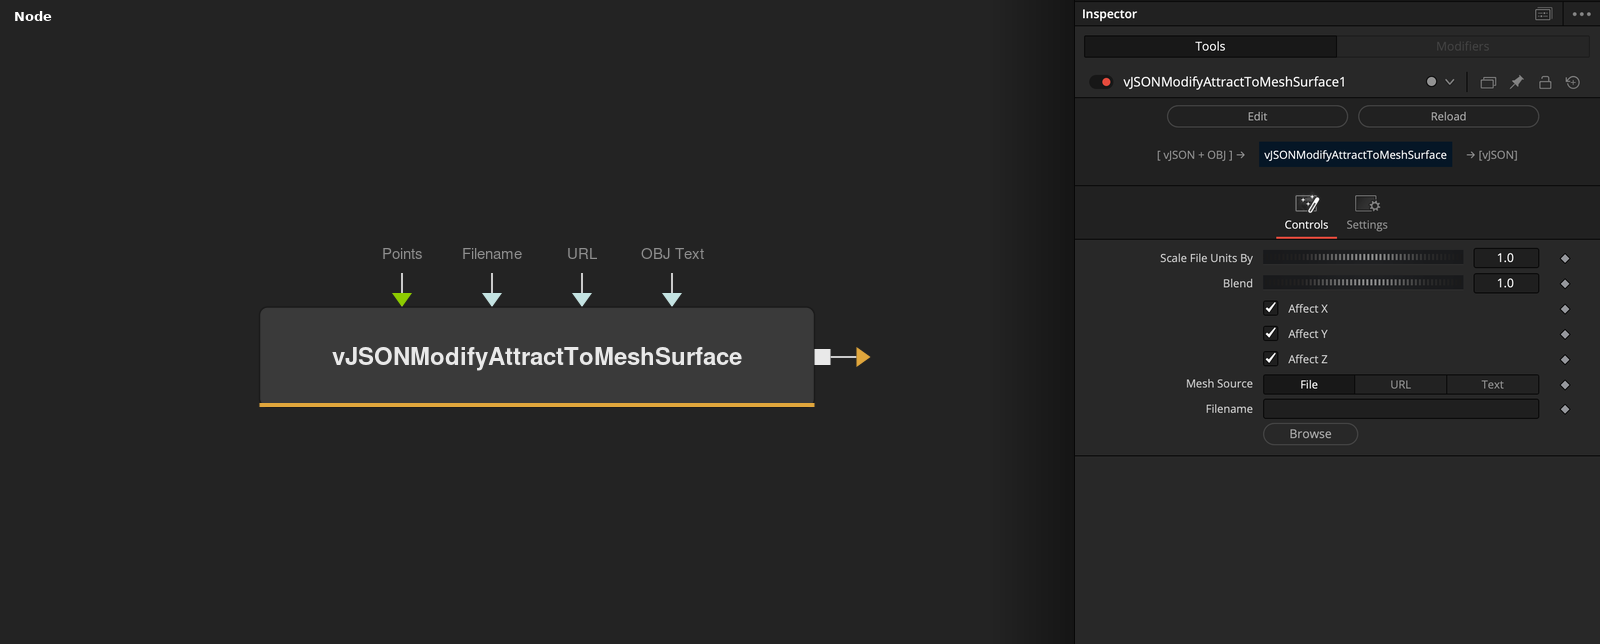This screenshot has width=1600, height=644.
Task: Click the Inspector display mode icon
Action: 1543,14
